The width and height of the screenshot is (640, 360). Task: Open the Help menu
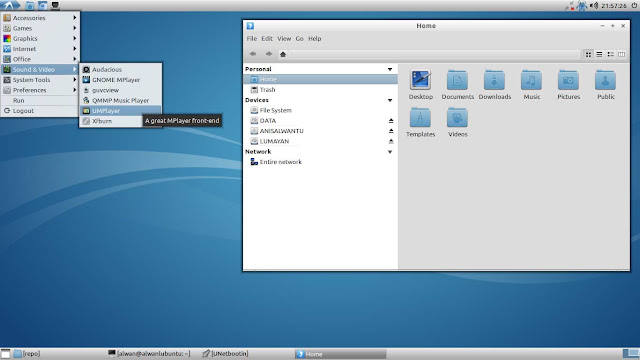point(315,38)
